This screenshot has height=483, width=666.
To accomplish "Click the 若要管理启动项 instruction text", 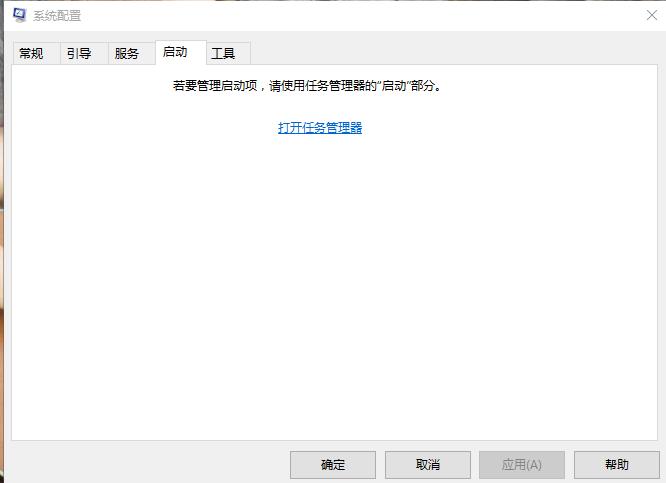I will coord(307,86).
